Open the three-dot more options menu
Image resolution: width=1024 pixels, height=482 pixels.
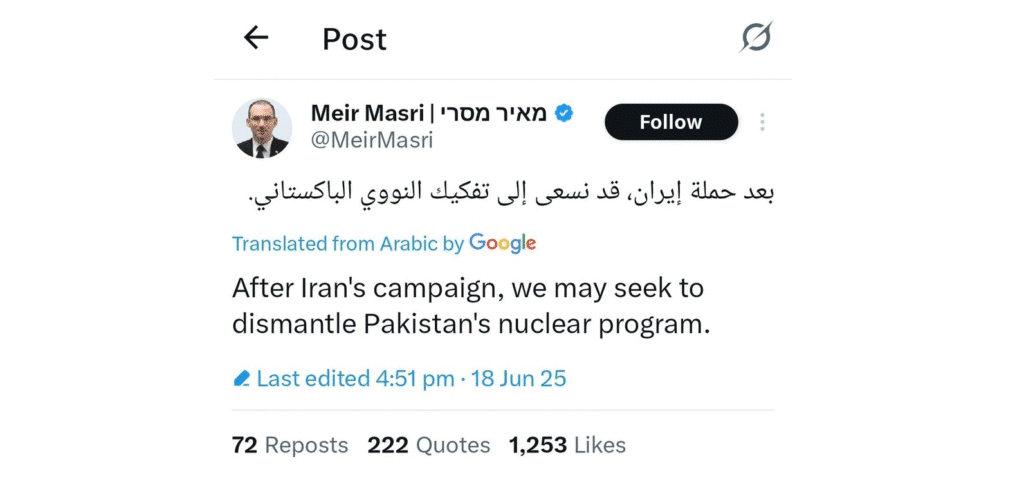(762, 122)
